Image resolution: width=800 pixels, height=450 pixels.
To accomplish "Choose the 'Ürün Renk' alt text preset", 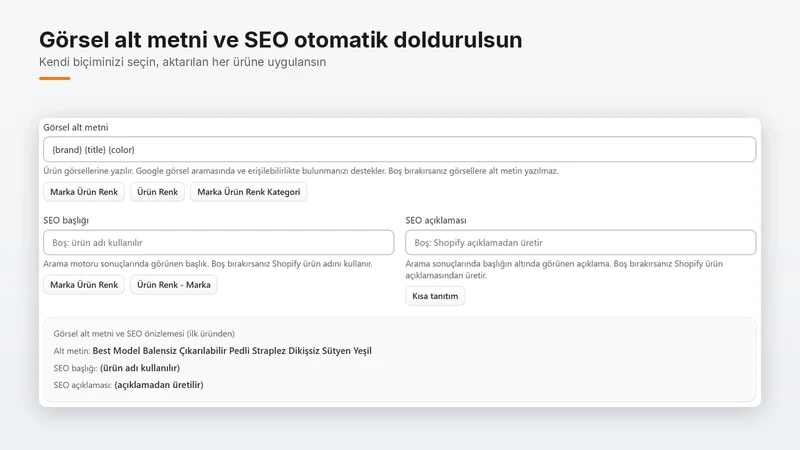I will [157, 192].
